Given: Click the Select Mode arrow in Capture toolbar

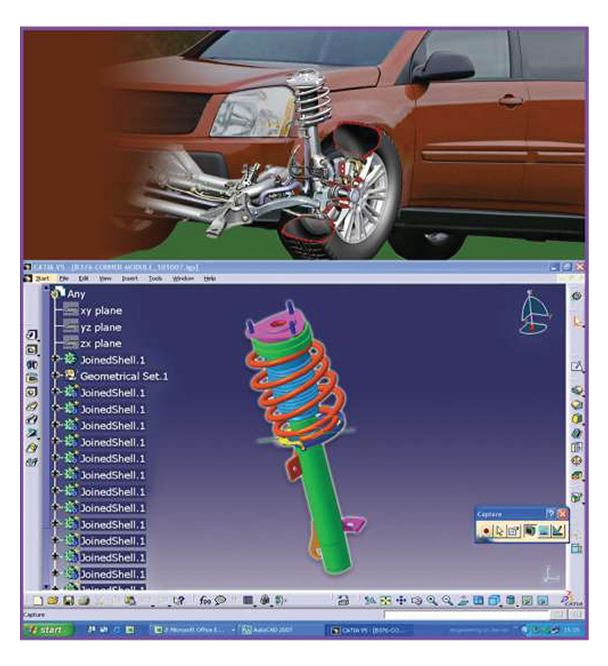Looking at the screenshot, I should [x=500, y=531].
